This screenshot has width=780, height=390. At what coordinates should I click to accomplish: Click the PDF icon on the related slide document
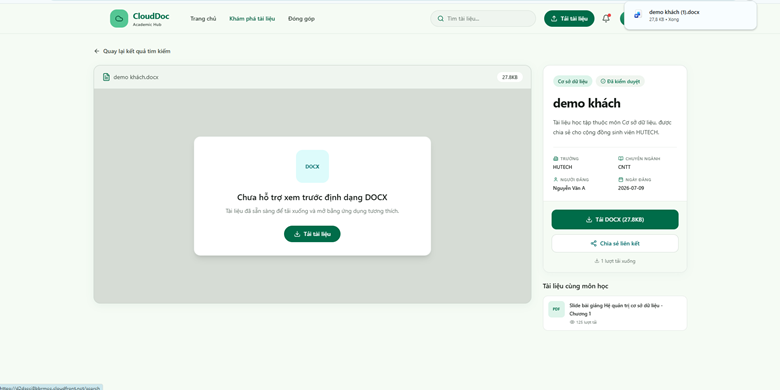pos(556,309)
